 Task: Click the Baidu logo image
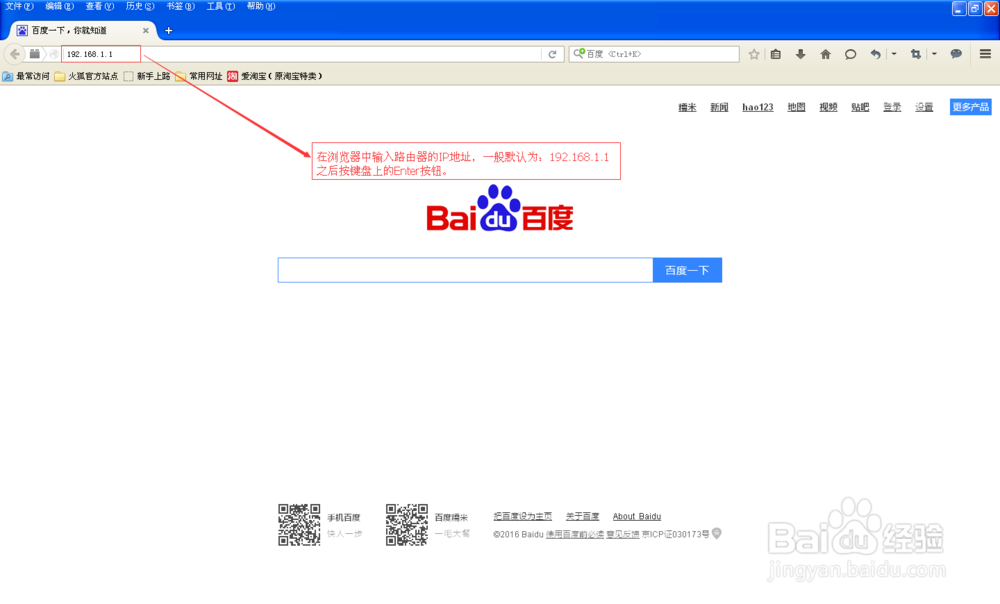click(x=499, y=209)
